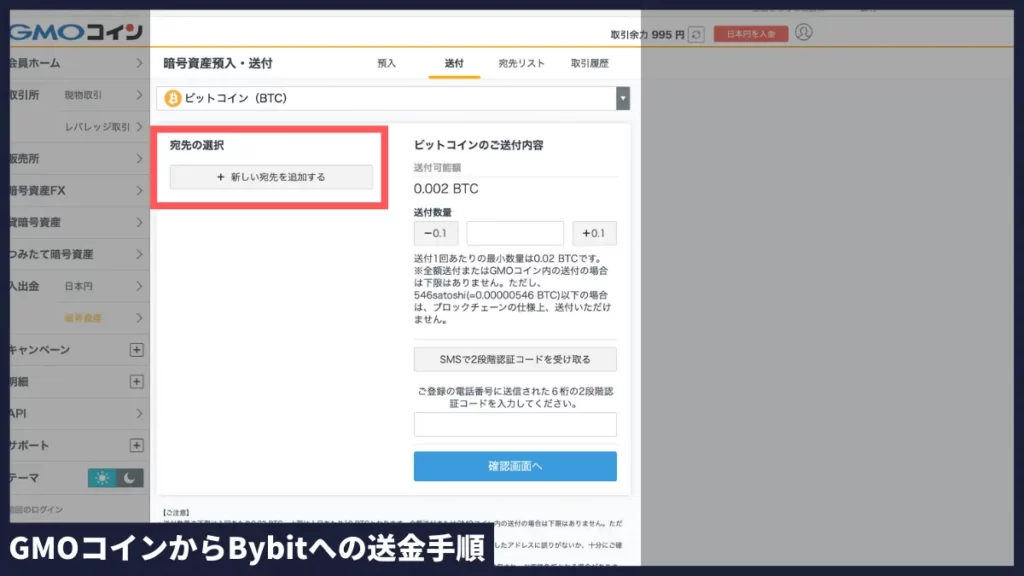Click 新しい宛先を追加する button
The image size is (1024, 576).
tap(271, 177)
